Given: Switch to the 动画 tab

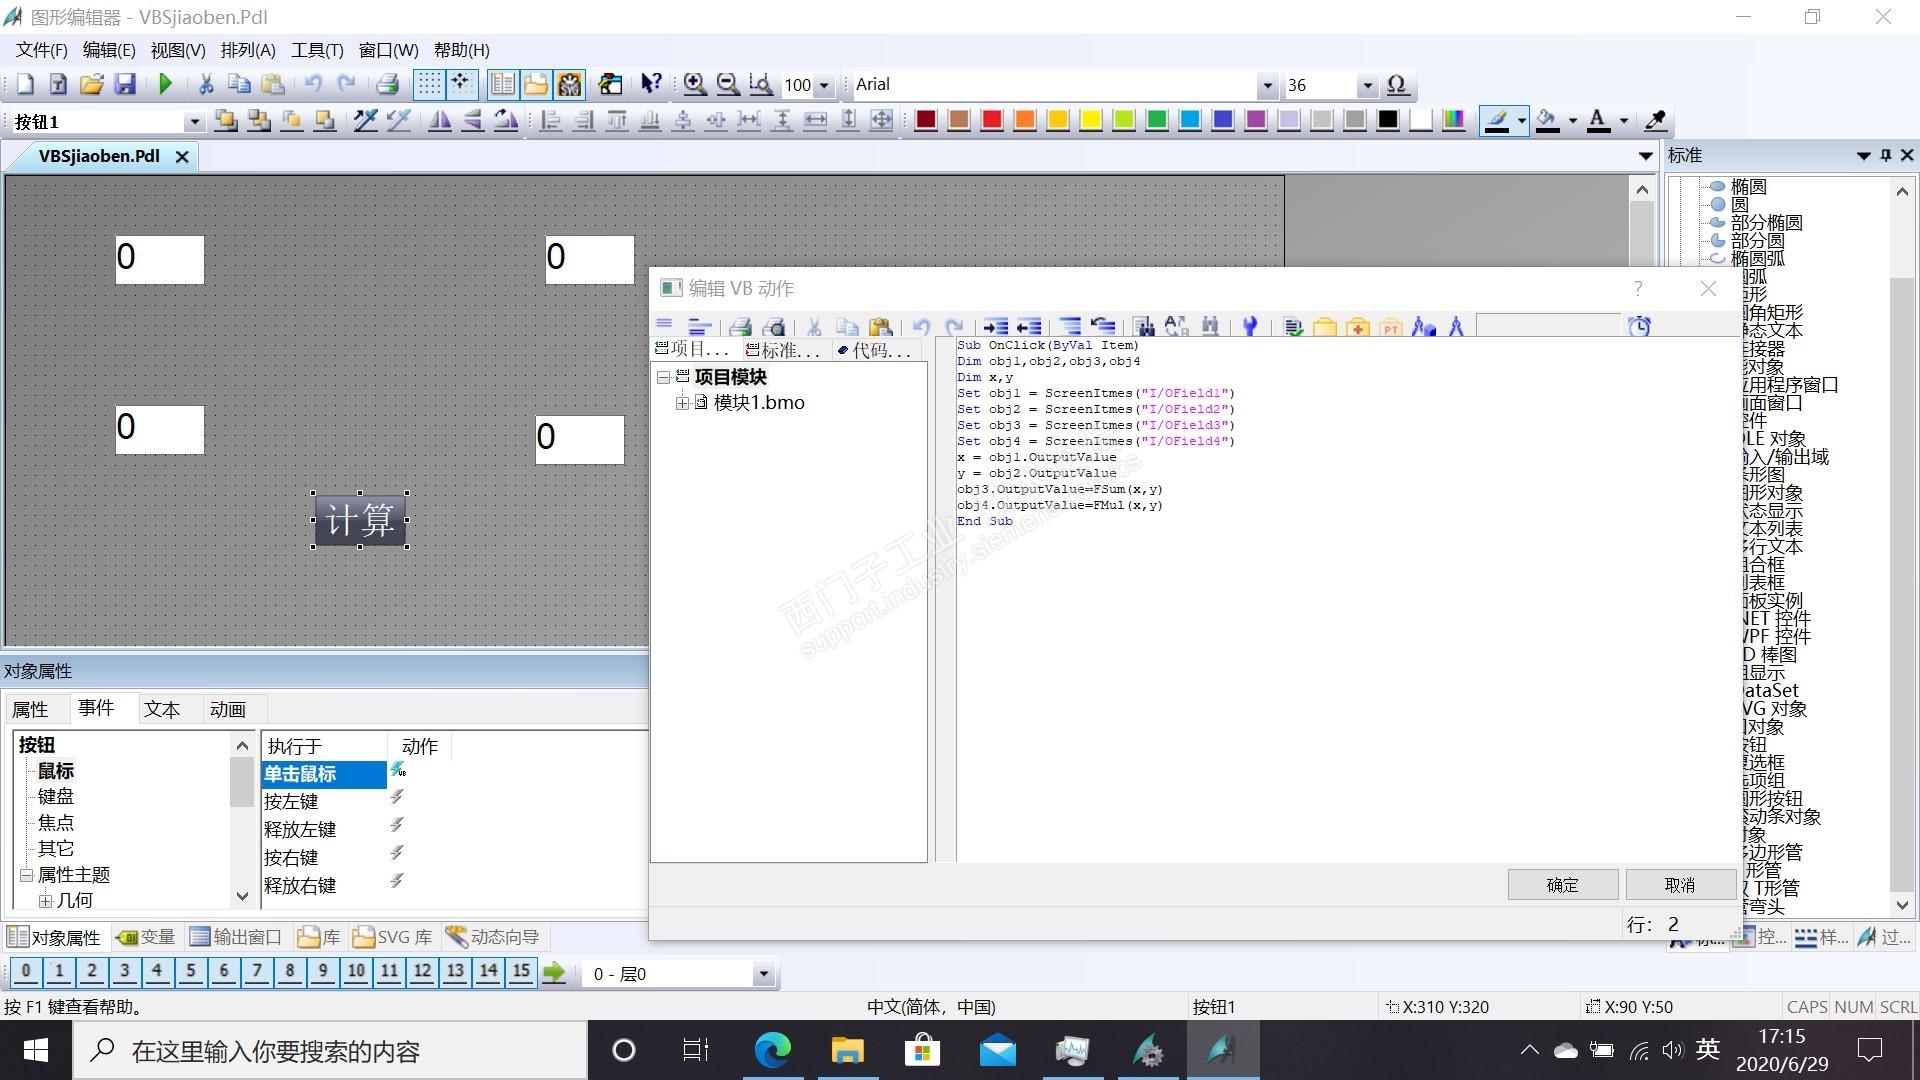Looking at the screenshot, I should [x=227, y=710].
